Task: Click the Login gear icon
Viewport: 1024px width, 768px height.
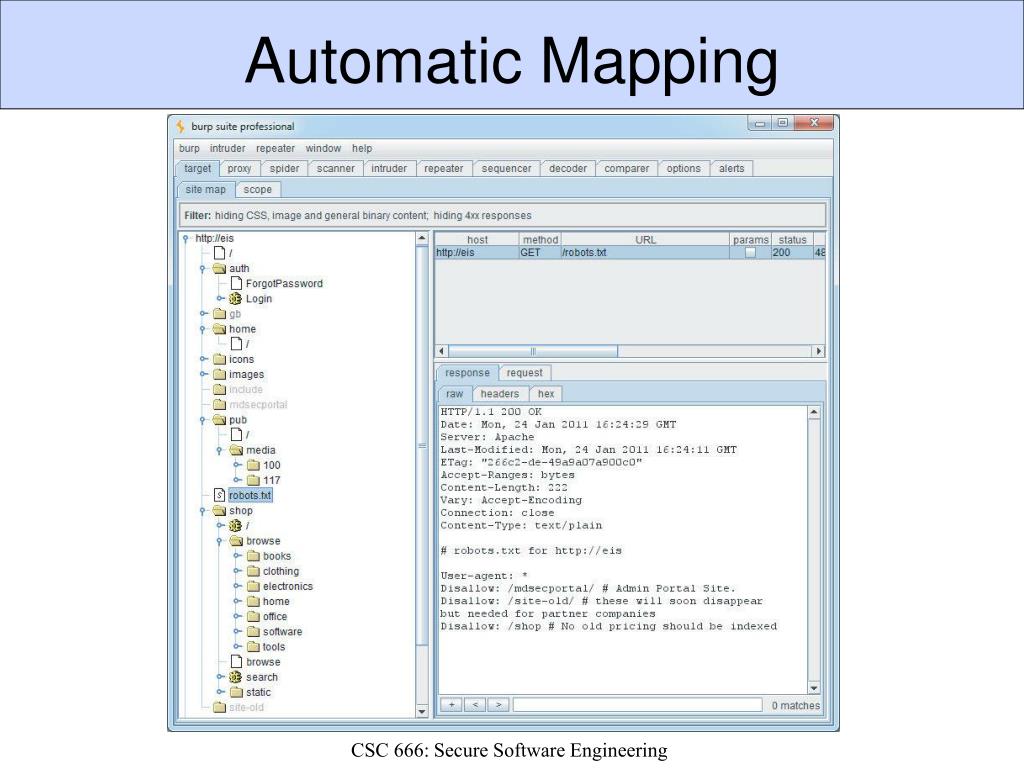Action: click(235, 298)
